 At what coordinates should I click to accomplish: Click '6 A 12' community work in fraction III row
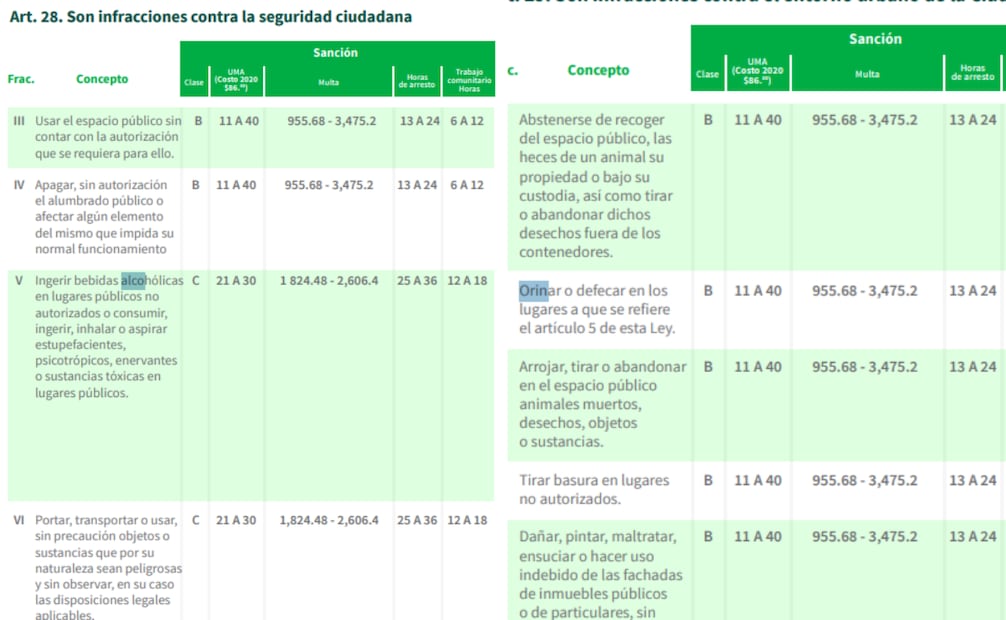[467, 121]
